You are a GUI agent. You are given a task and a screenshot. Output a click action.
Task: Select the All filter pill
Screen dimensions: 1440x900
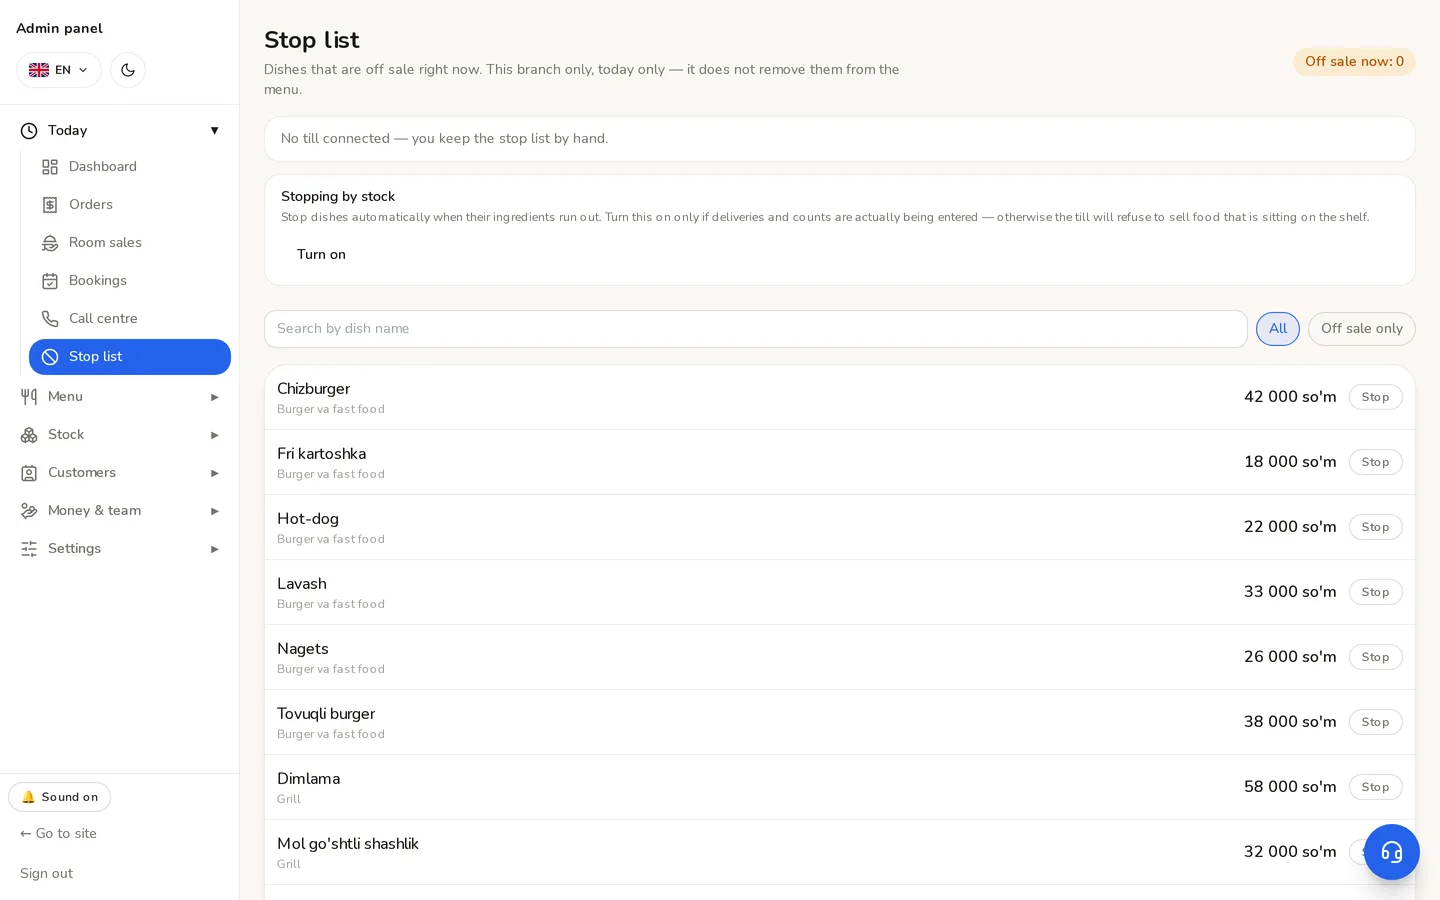[1277, 329]
